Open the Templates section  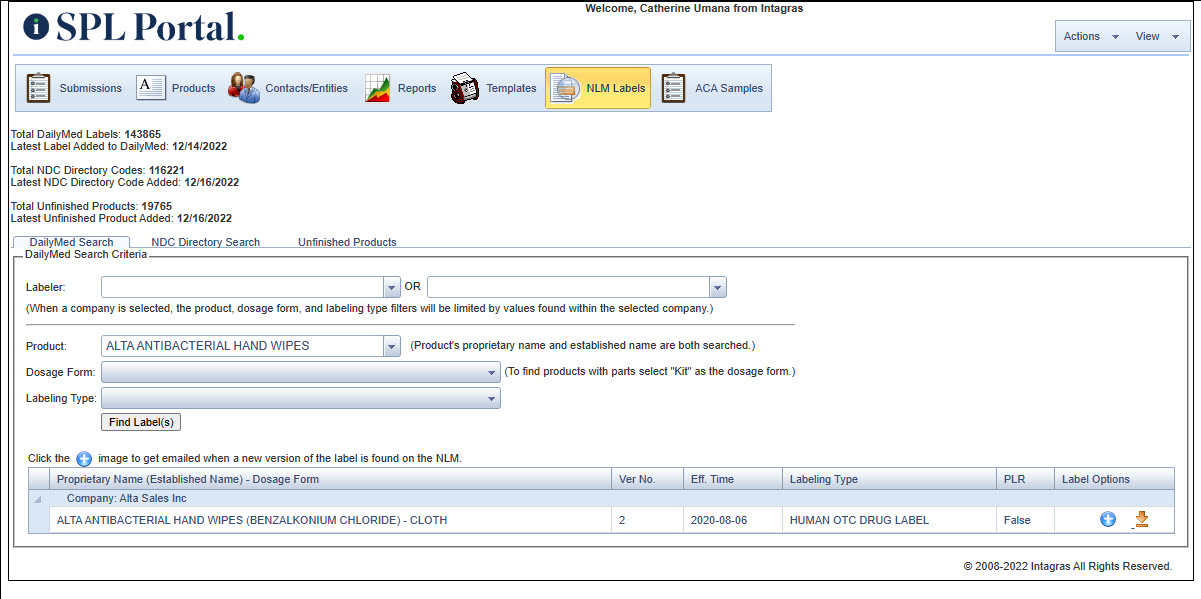pyautogui.click(x=494, y=88)
